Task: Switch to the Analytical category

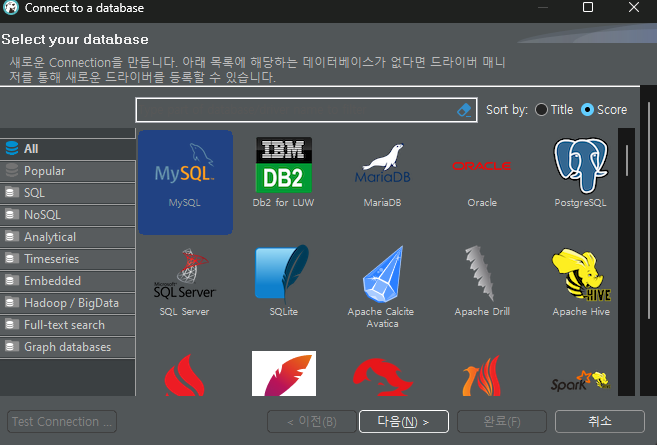Action: [67, 237]
